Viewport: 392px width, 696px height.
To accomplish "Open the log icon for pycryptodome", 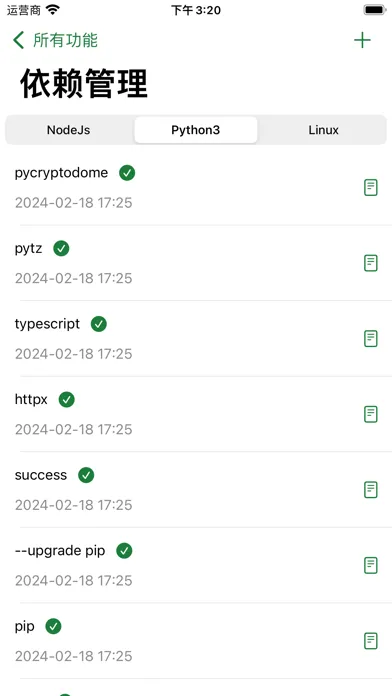I will (x=371, y=188).
